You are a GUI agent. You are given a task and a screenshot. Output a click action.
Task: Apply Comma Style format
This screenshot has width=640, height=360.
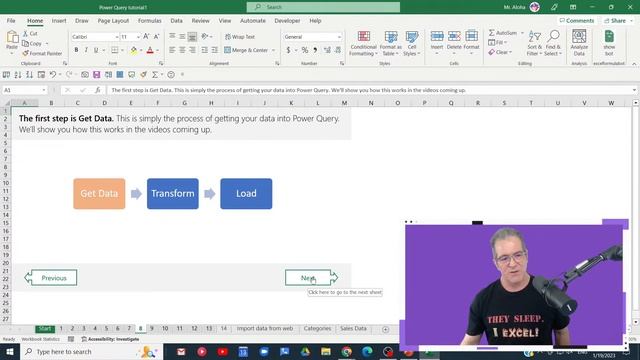point(315,50)
